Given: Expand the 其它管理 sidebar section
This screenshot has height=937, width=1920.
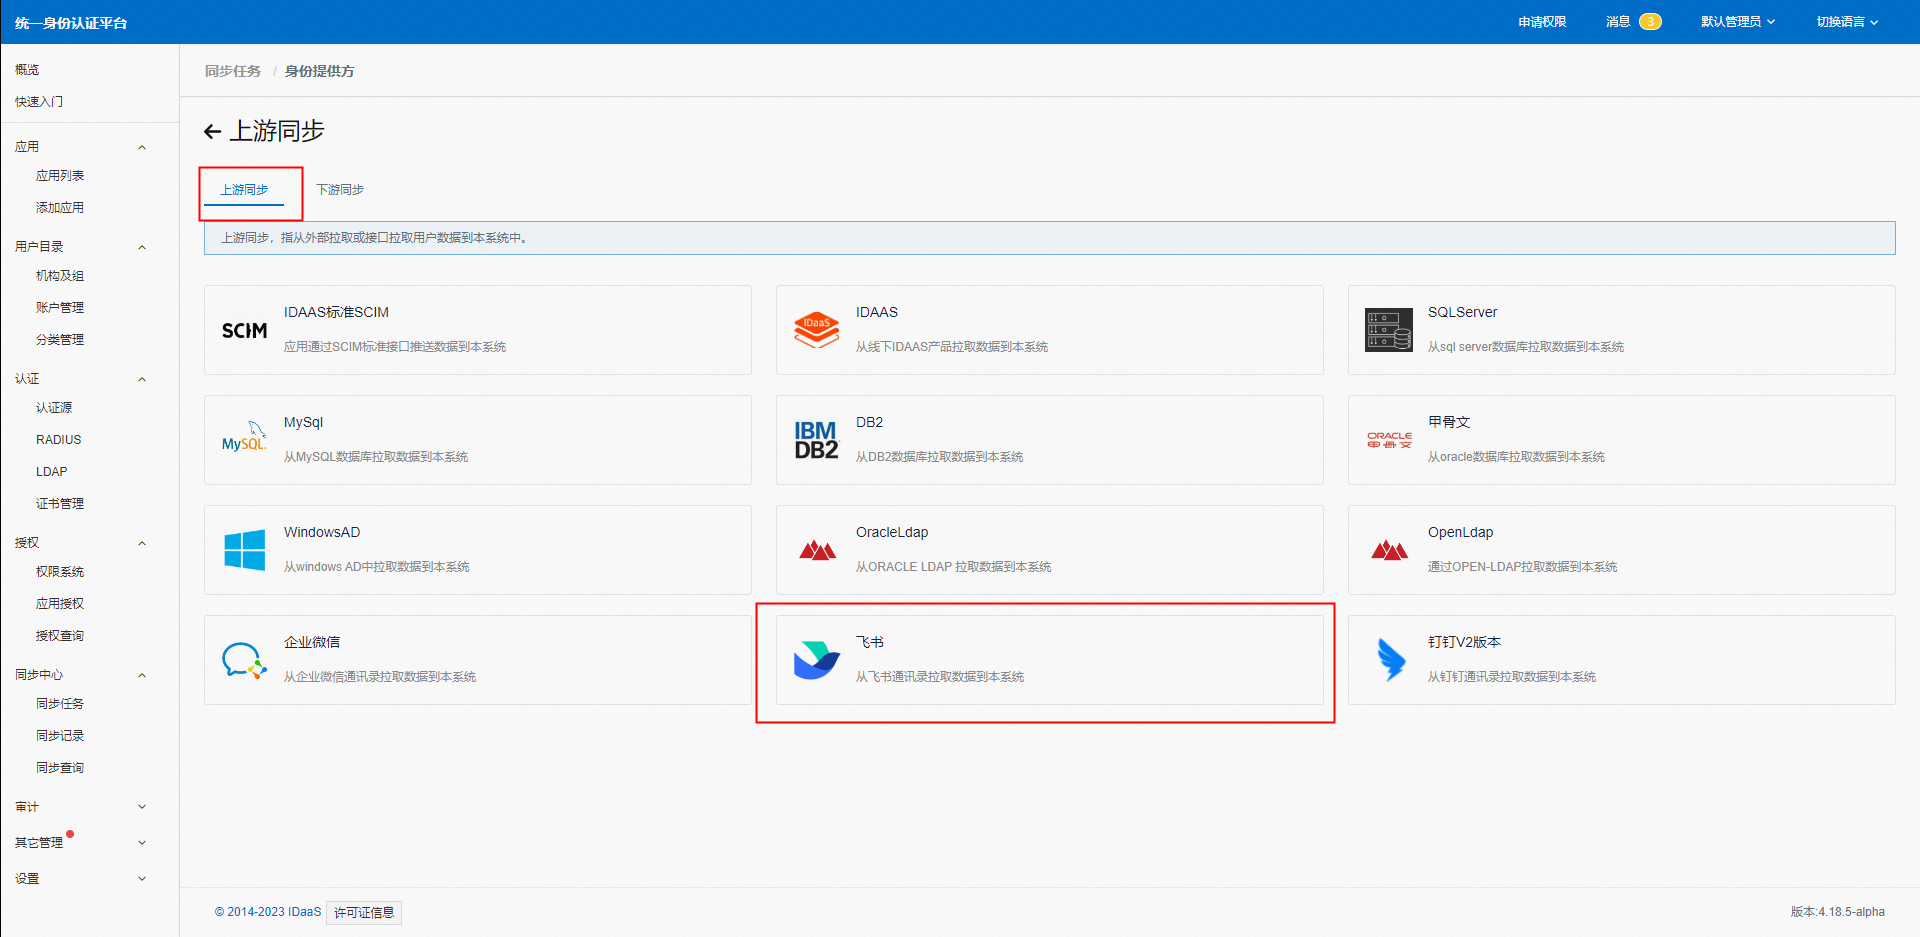Looking at the screenshot, I should coord(142,843).
